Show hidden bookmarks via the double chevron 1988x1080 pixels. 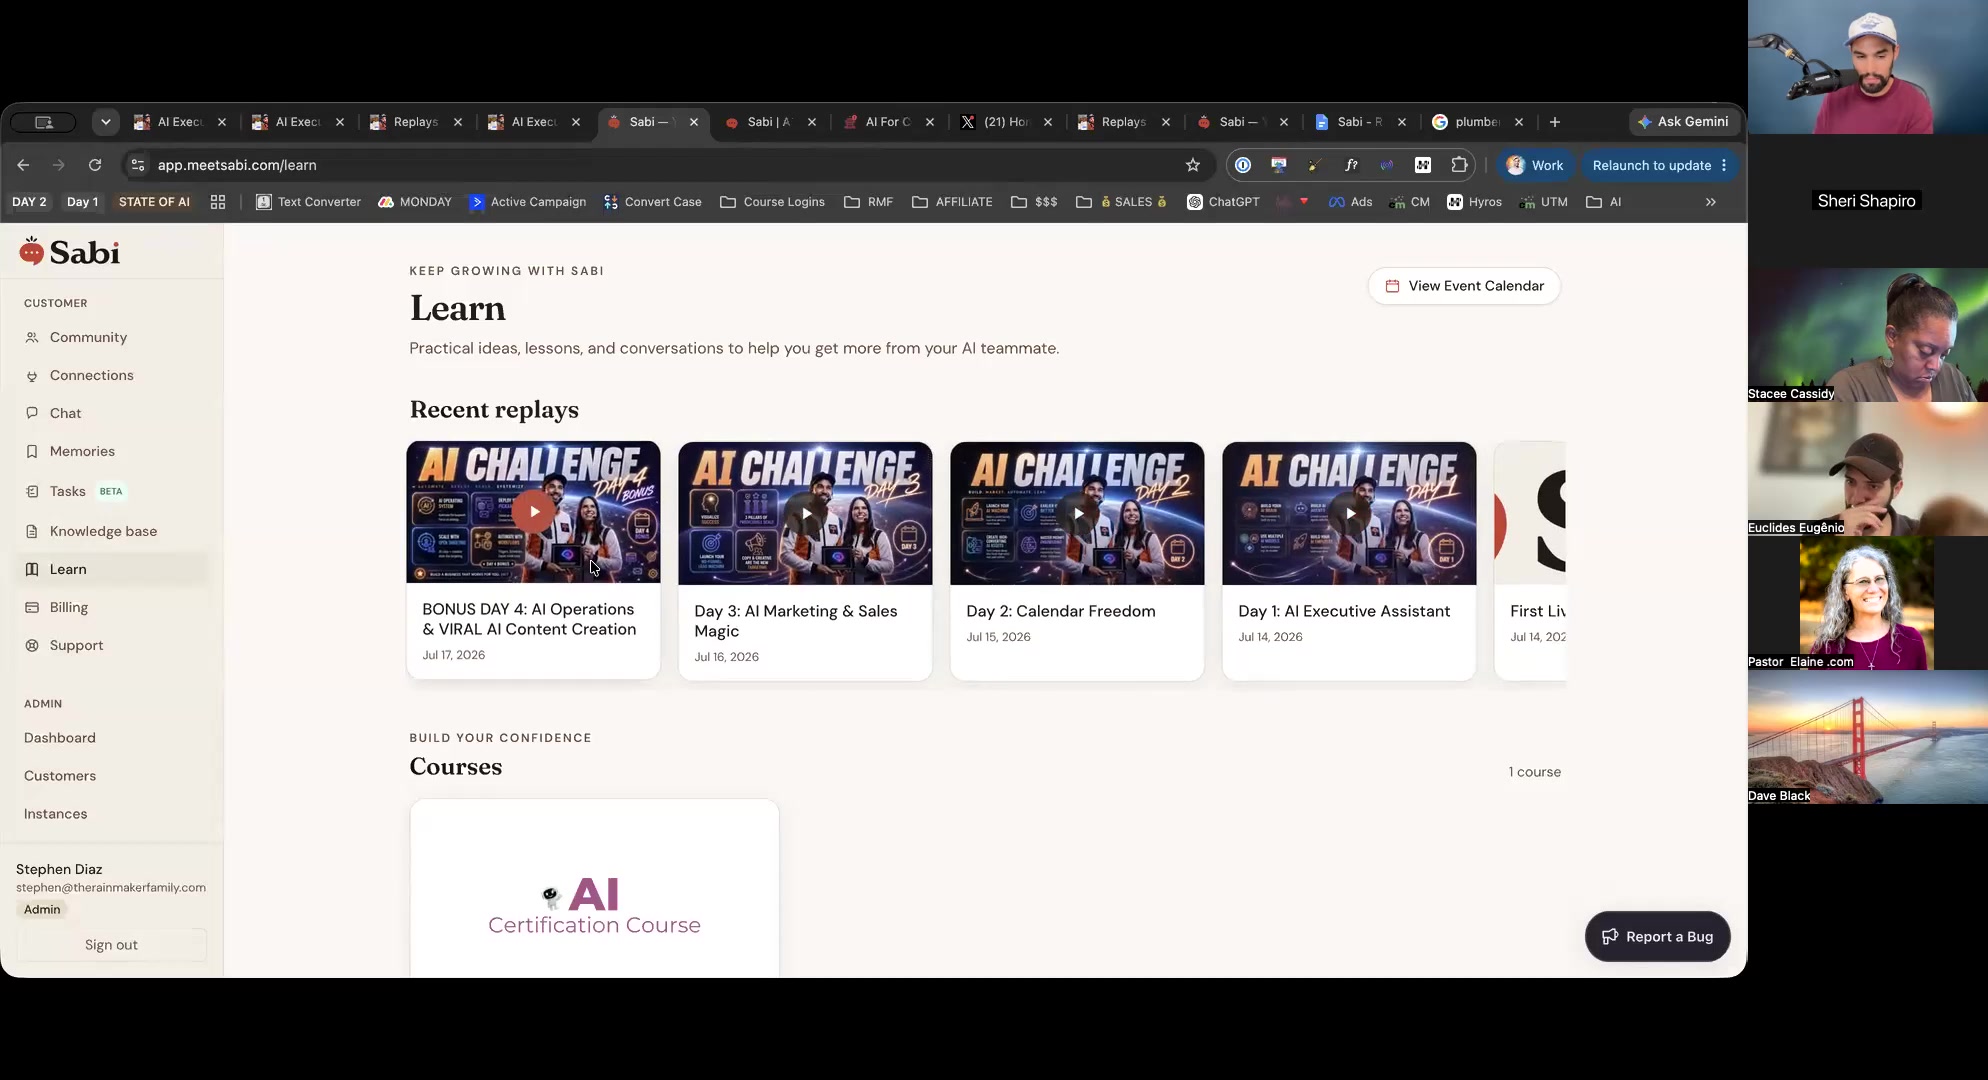[x=1711, y=202]
